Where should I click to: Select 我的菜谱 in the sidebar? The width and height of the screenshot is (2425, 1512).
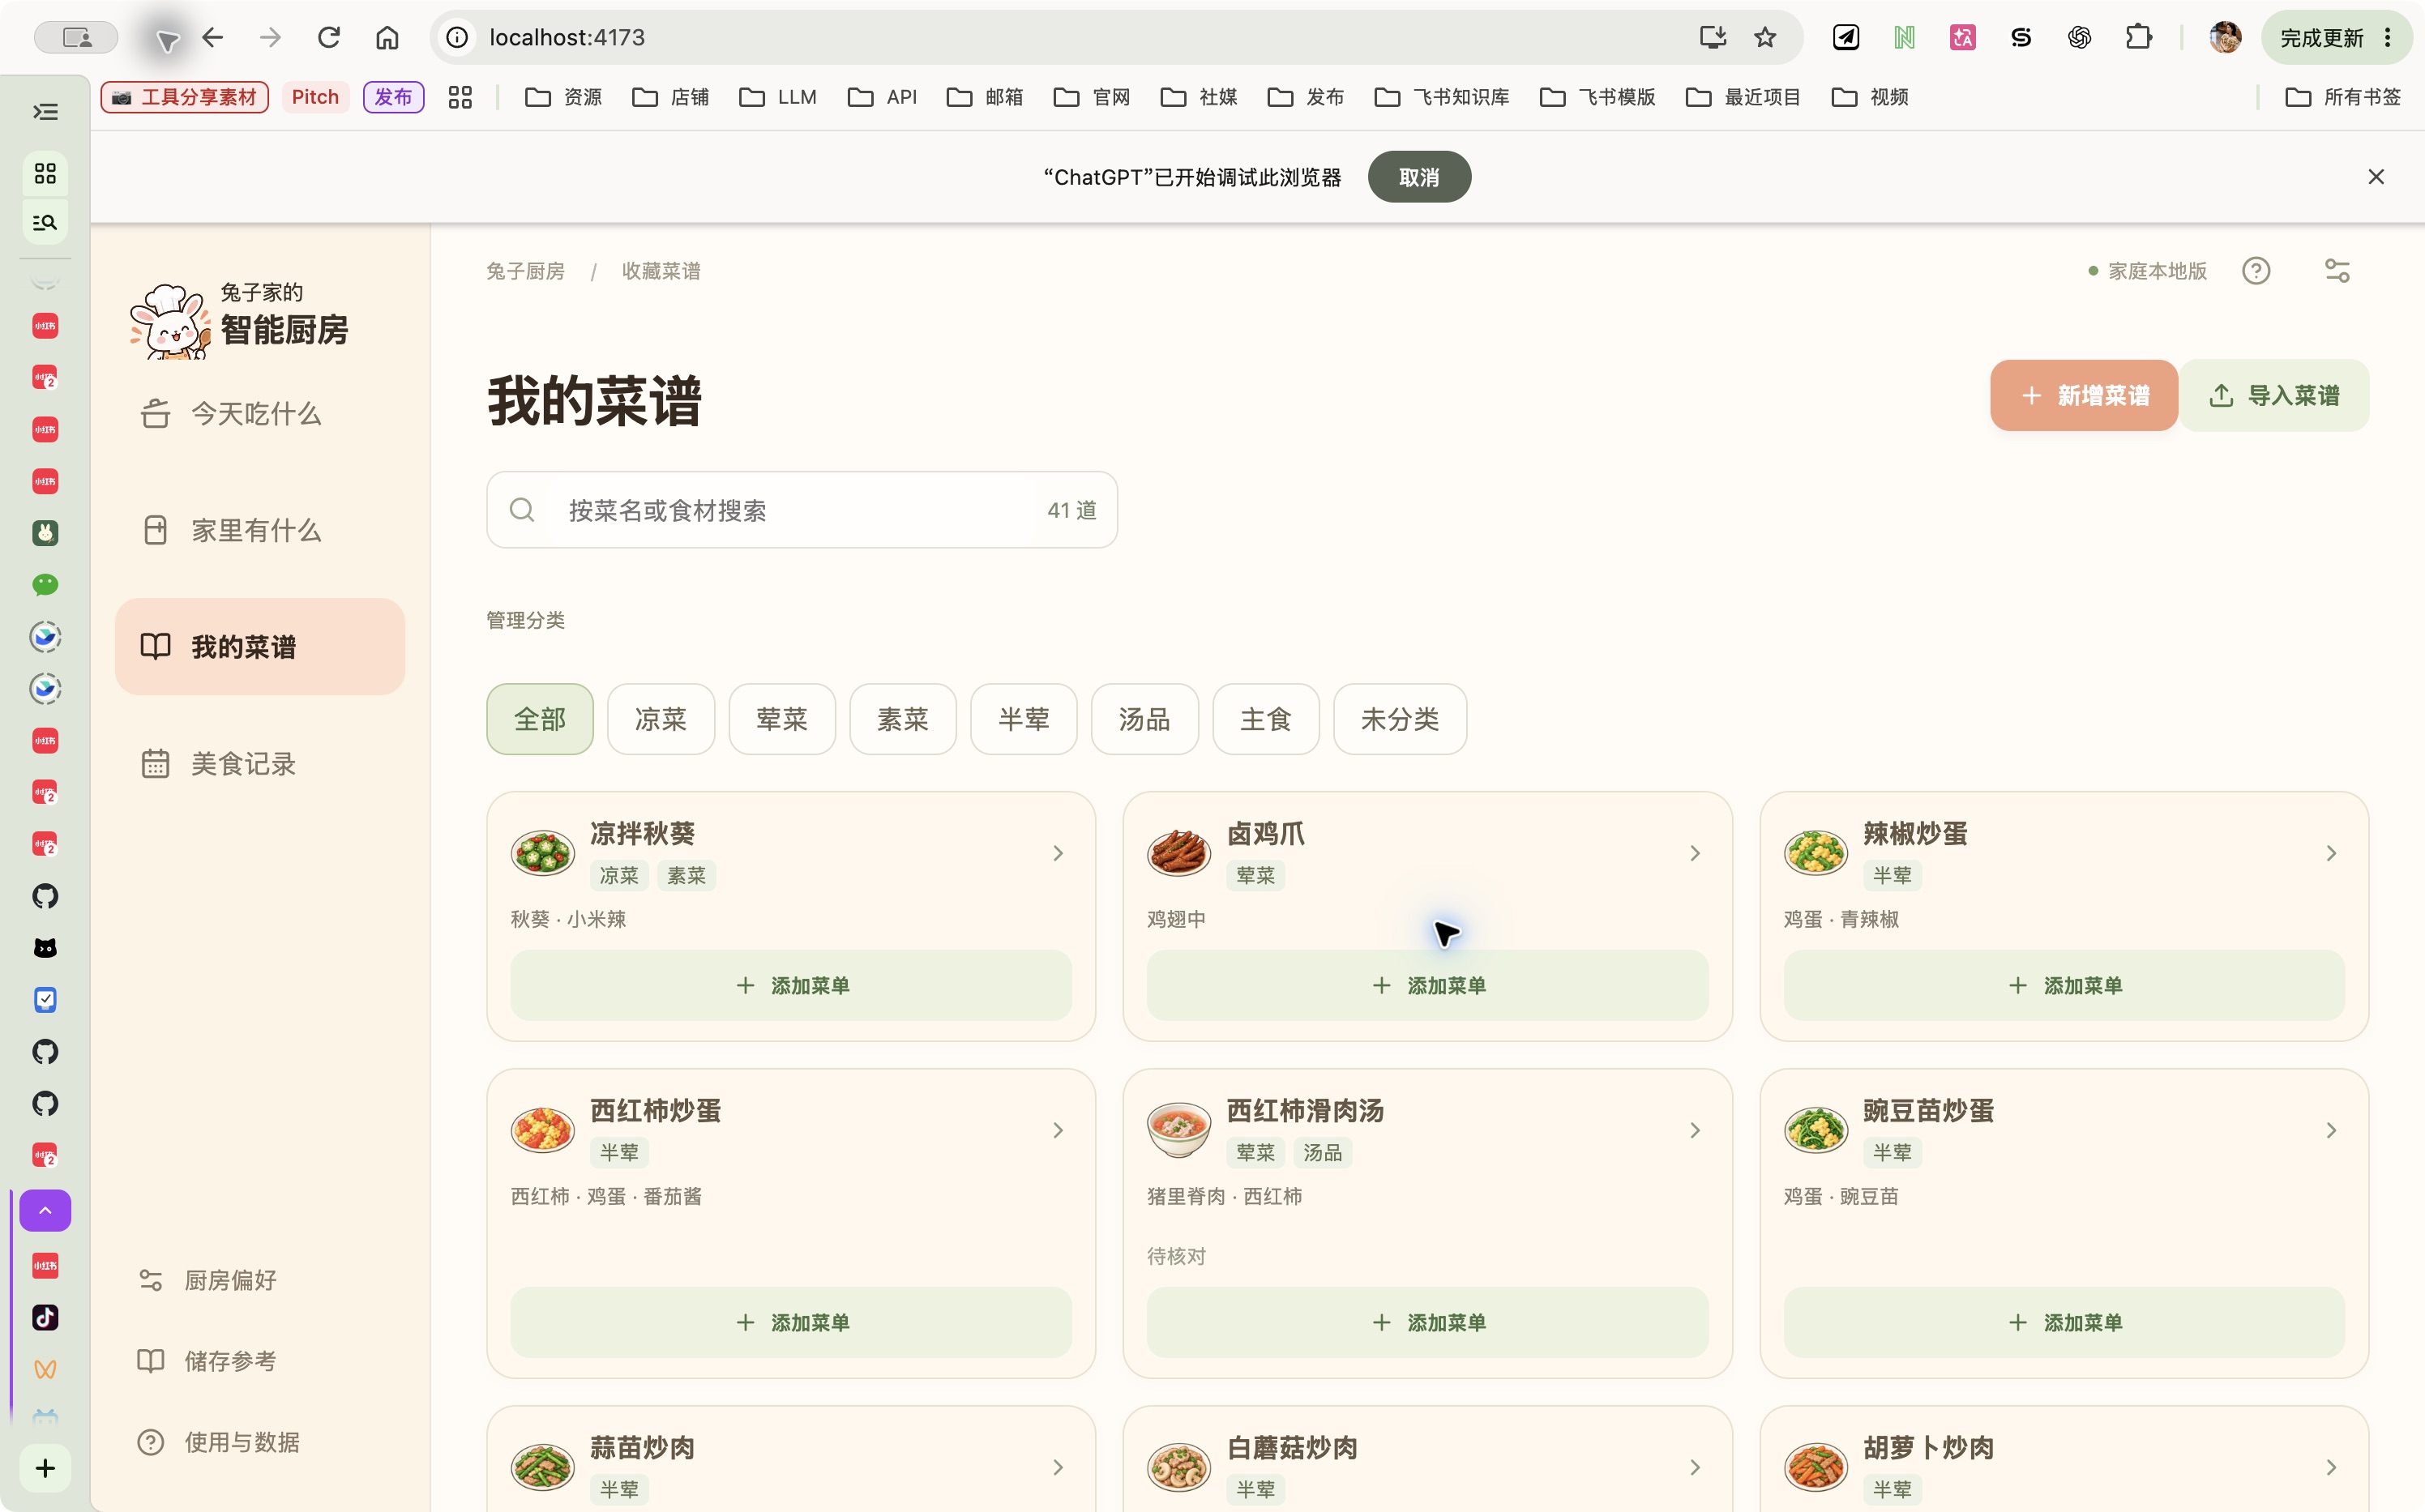point(260,647)
